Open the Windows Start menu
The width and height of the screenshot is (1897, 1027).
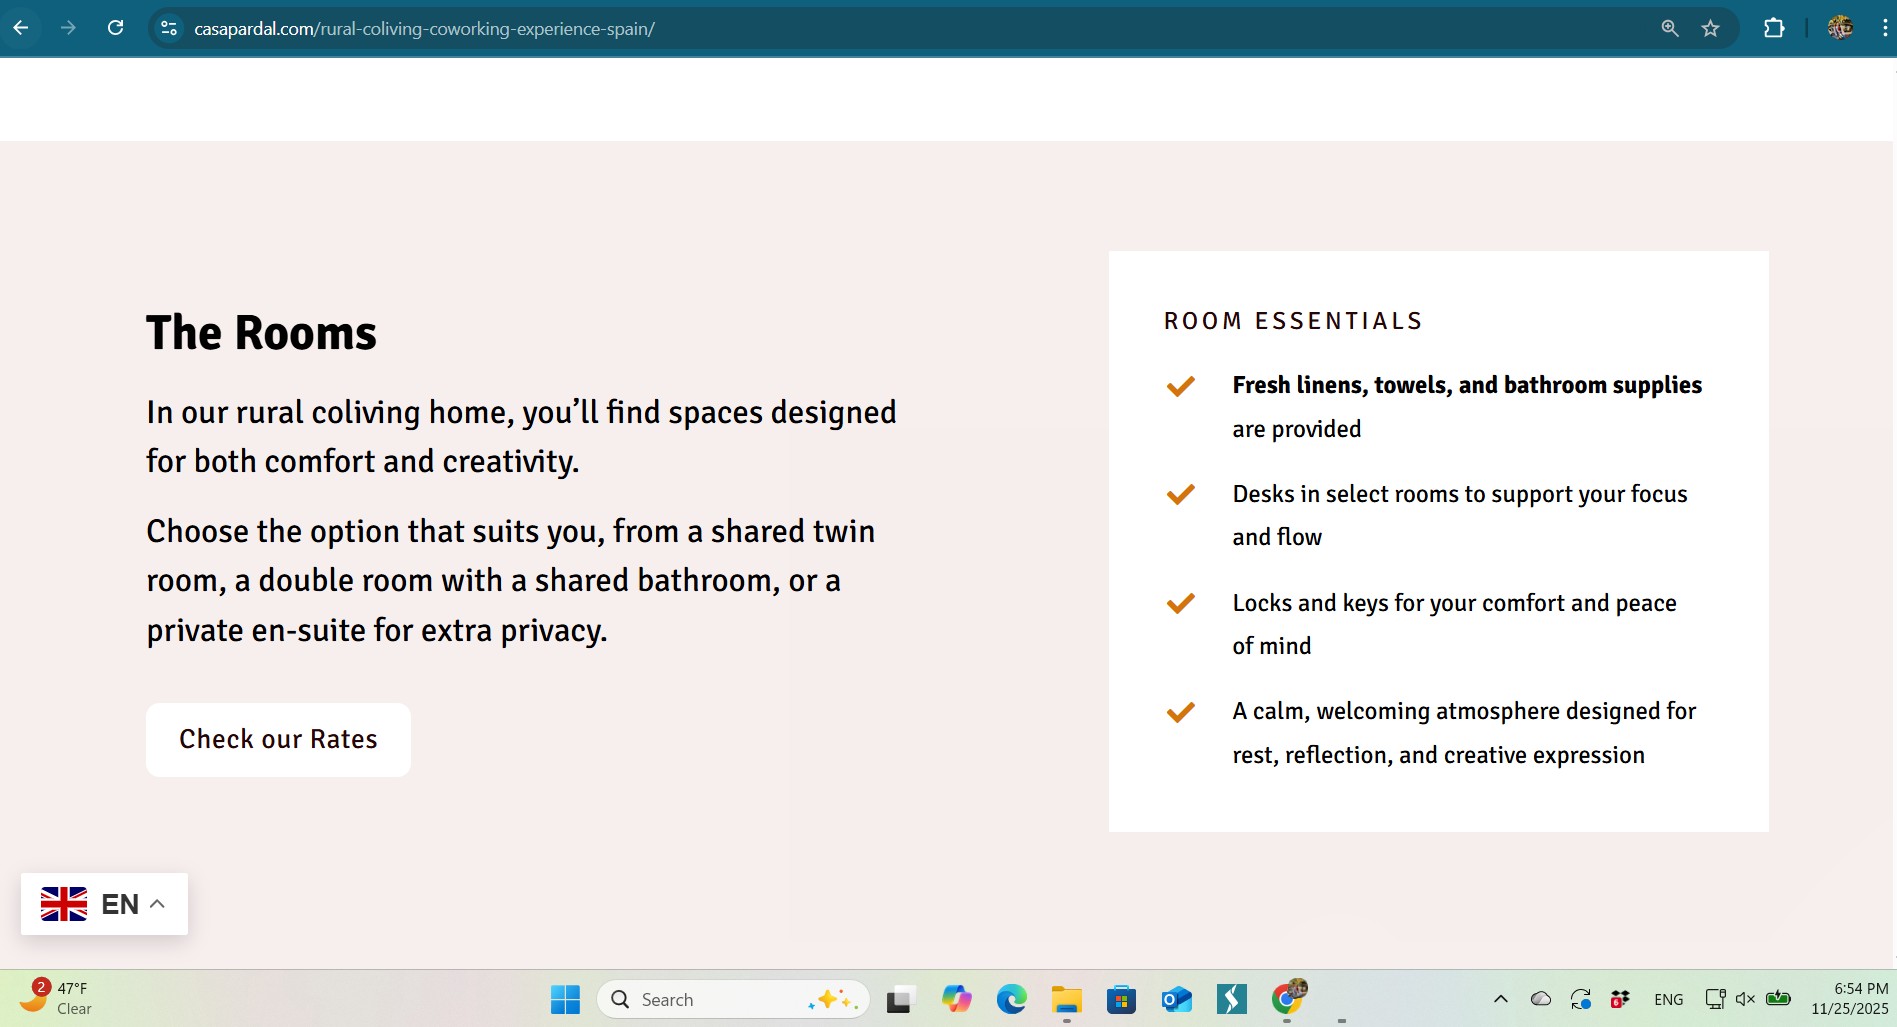(x=565, y=999)
